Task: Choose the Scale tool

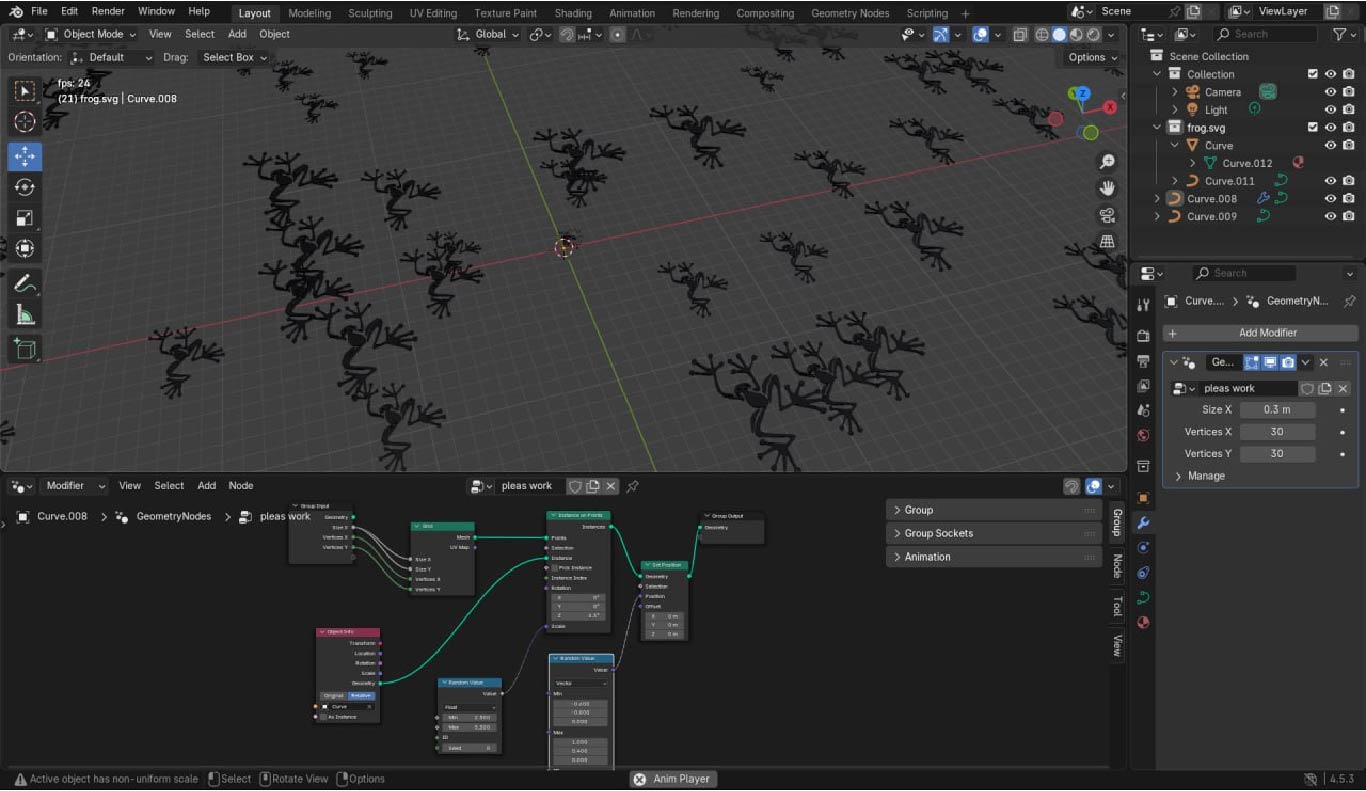Action: click(25, 218)
